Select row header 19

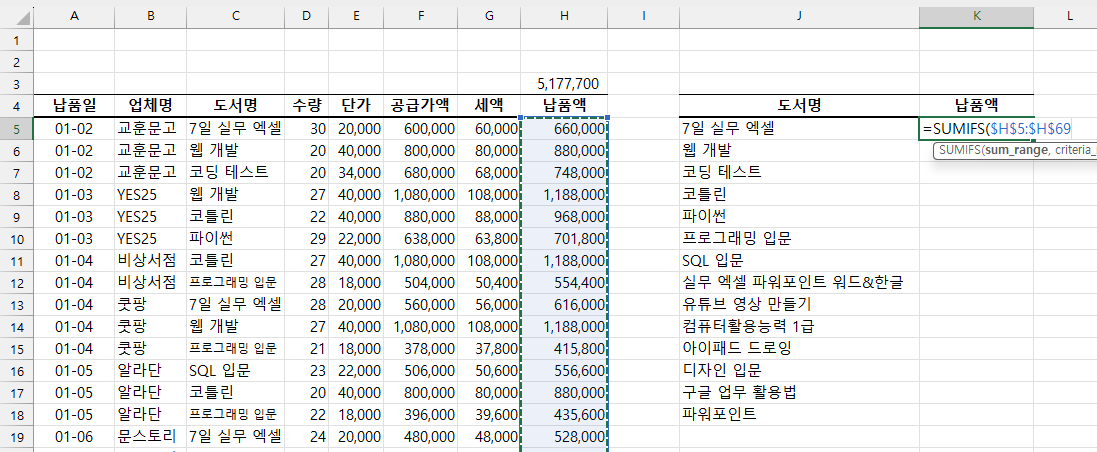pyautogui.click(x=16, y=437)
